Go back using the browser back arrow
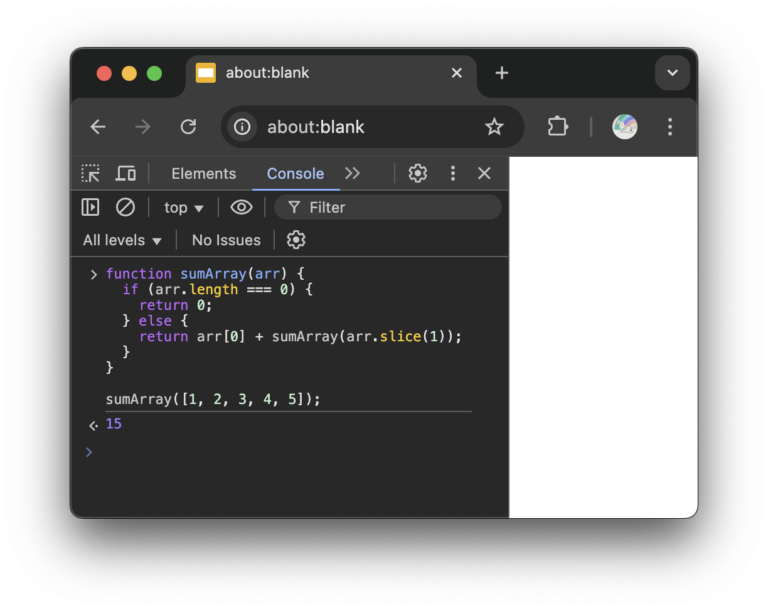Image resolution: width=768 pixels, height=611 pixels. click(98, 127)
